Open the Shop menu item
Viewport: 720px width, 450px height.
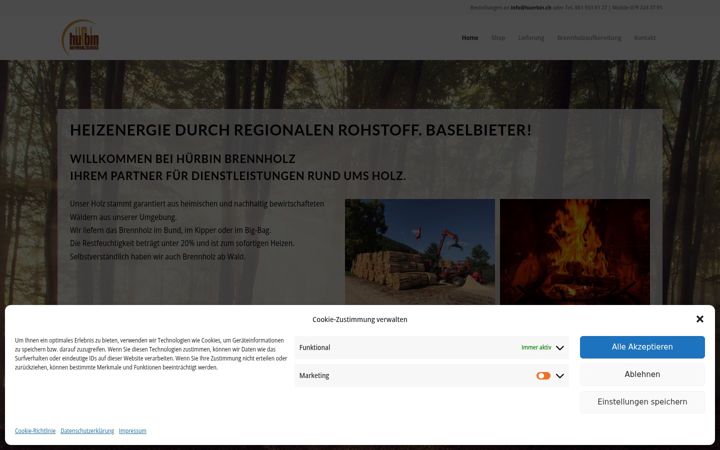498,38
